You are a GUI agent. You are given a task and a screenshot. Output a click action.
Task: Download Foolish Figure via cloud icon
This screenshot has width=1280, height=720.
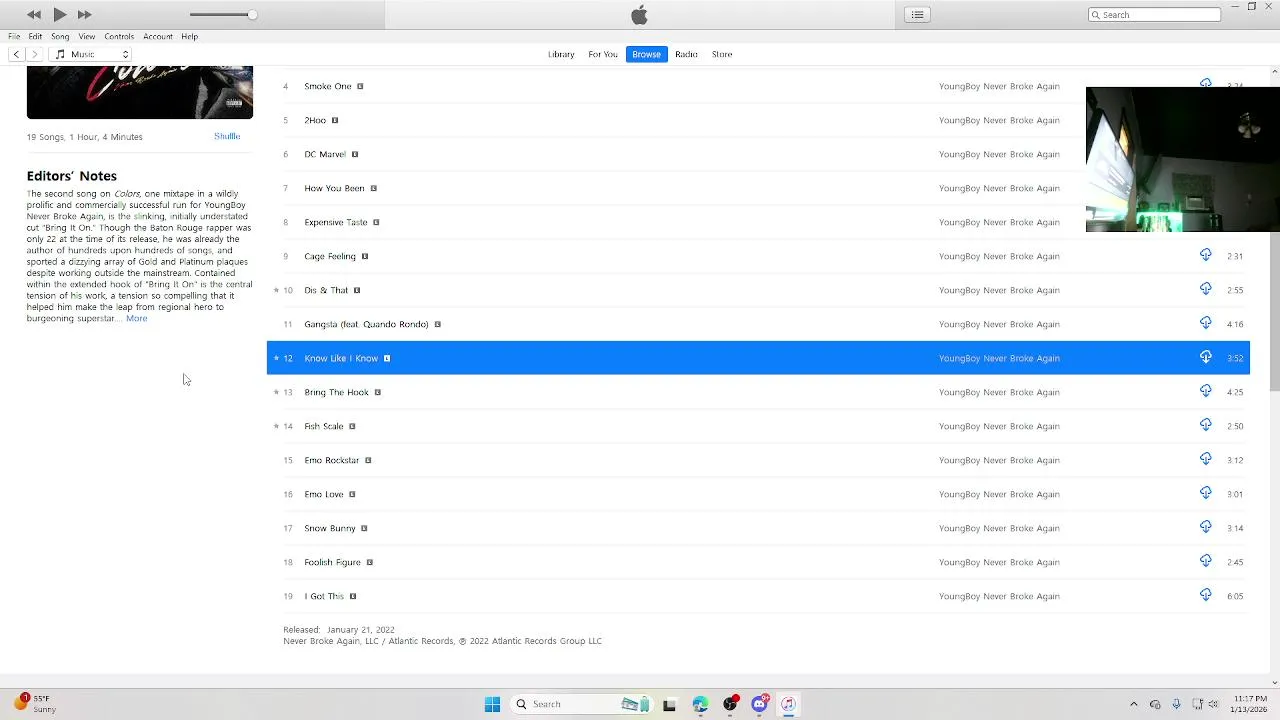click(x=1205, y=561)
